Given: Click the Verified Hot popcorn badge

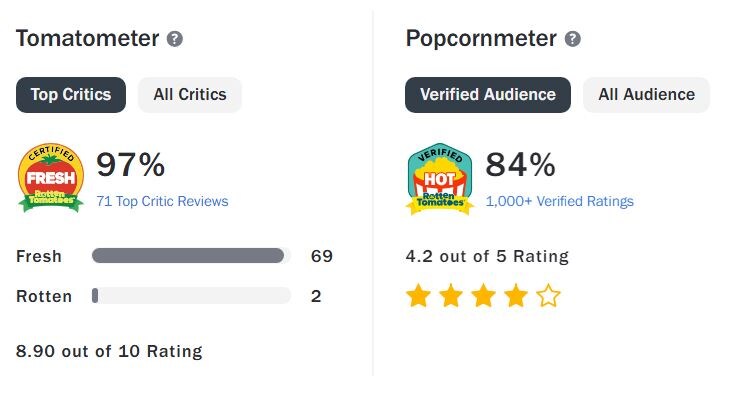Looking at the screenshot, I should [x=439, y=177].
